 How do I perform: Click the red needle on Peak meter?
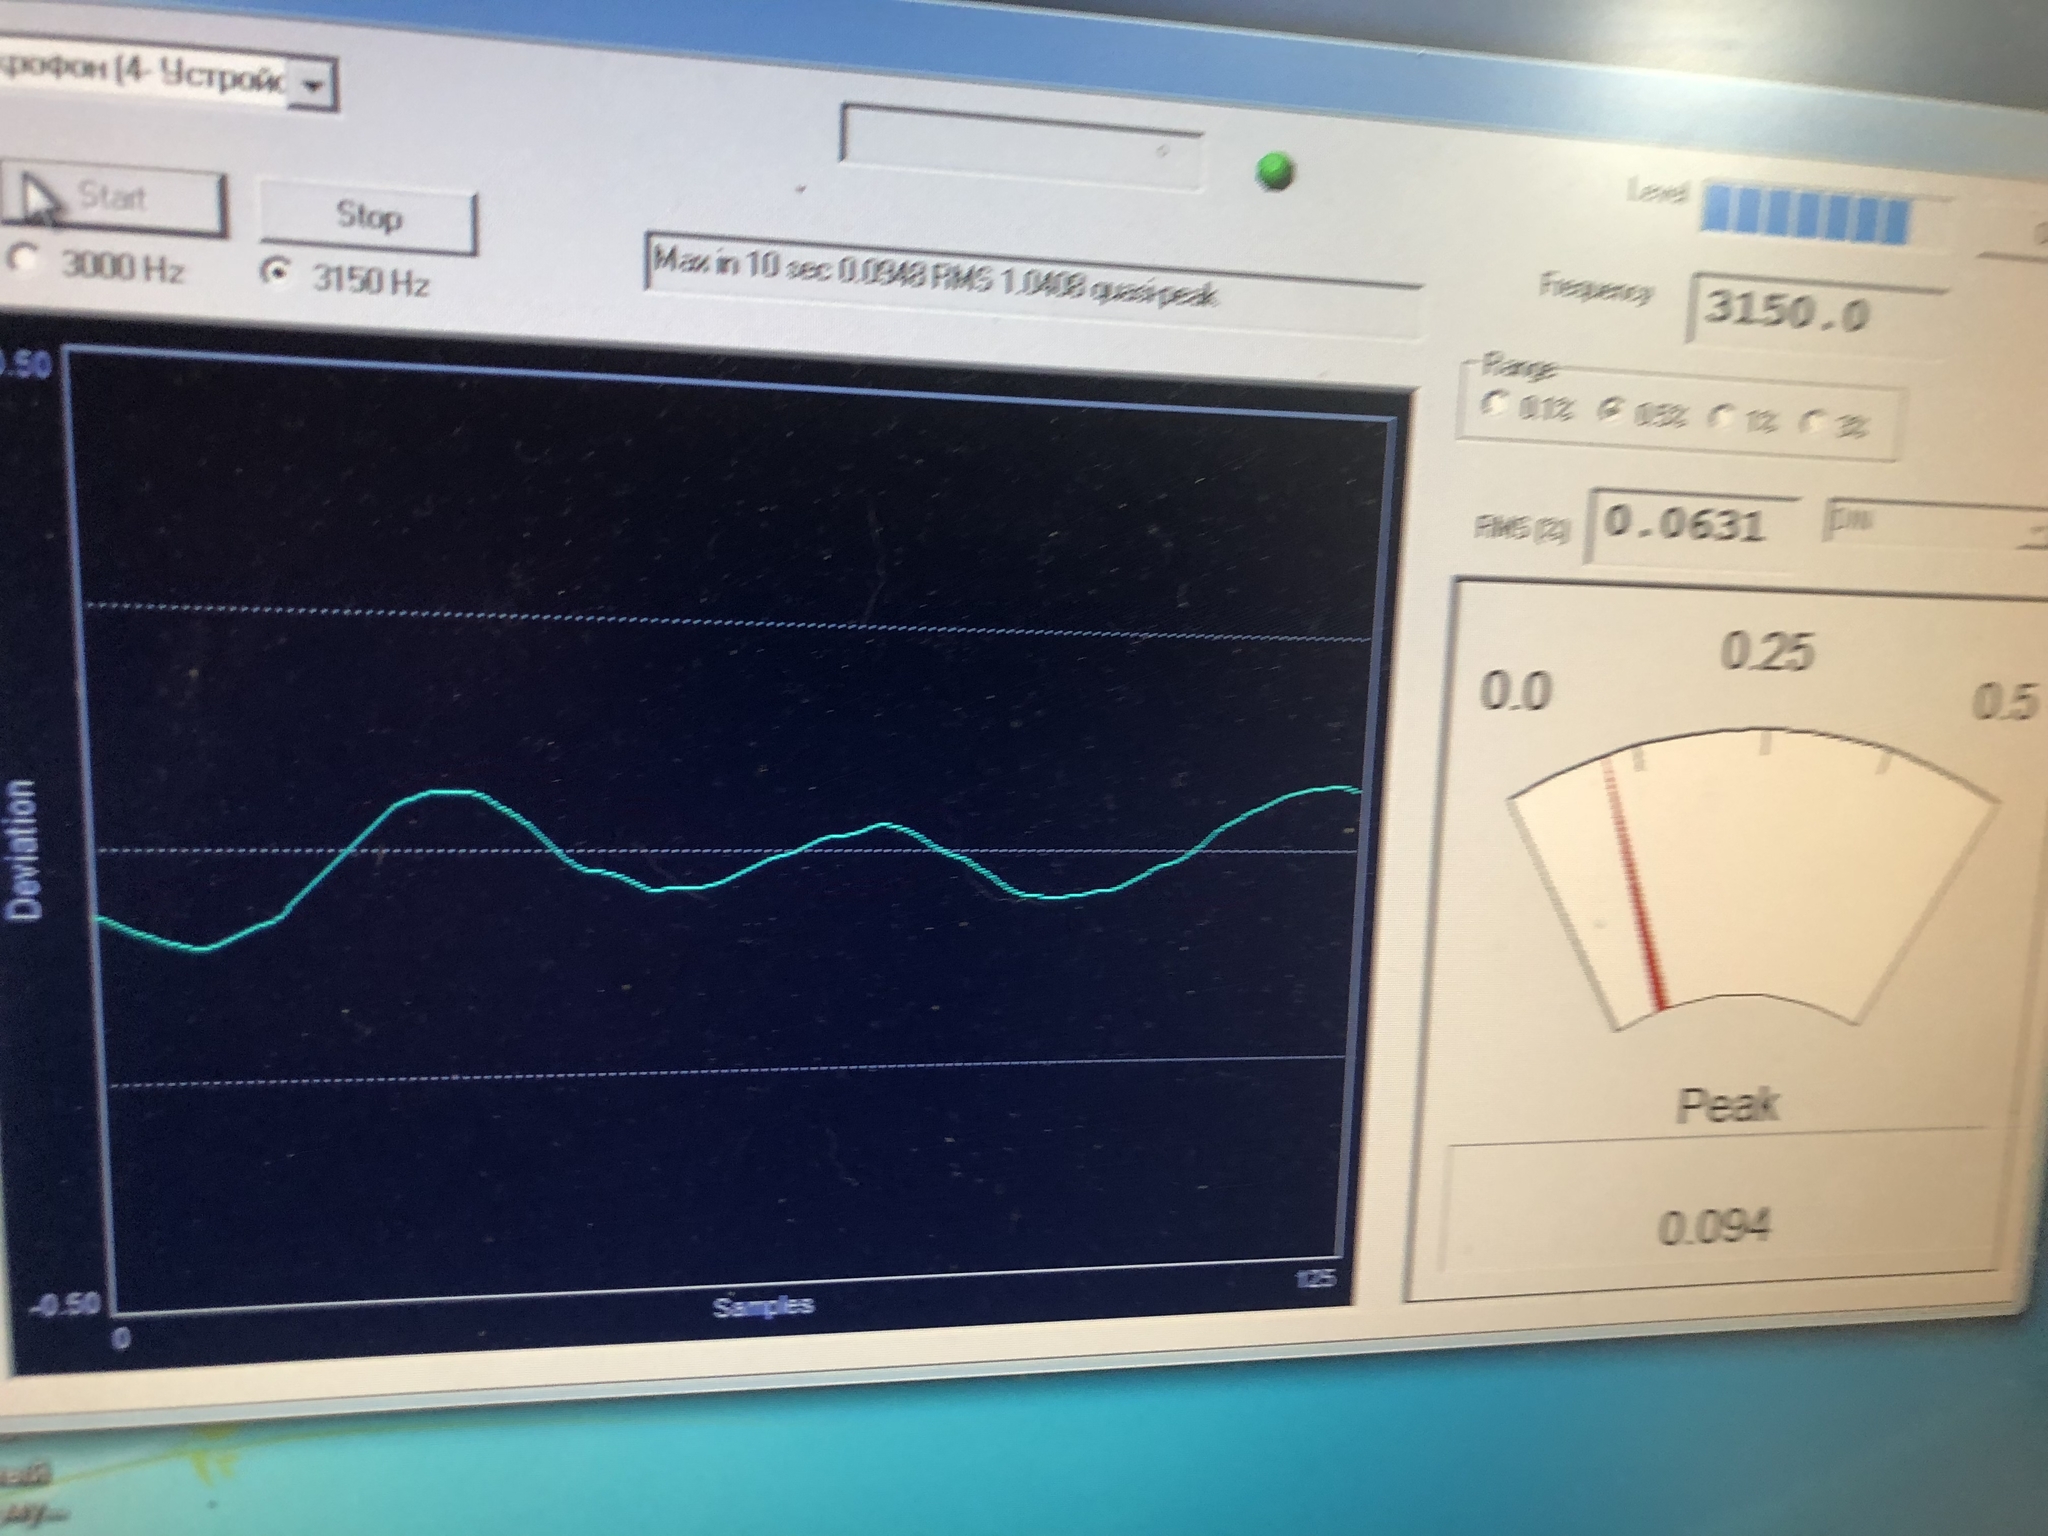click(1633, 885)
